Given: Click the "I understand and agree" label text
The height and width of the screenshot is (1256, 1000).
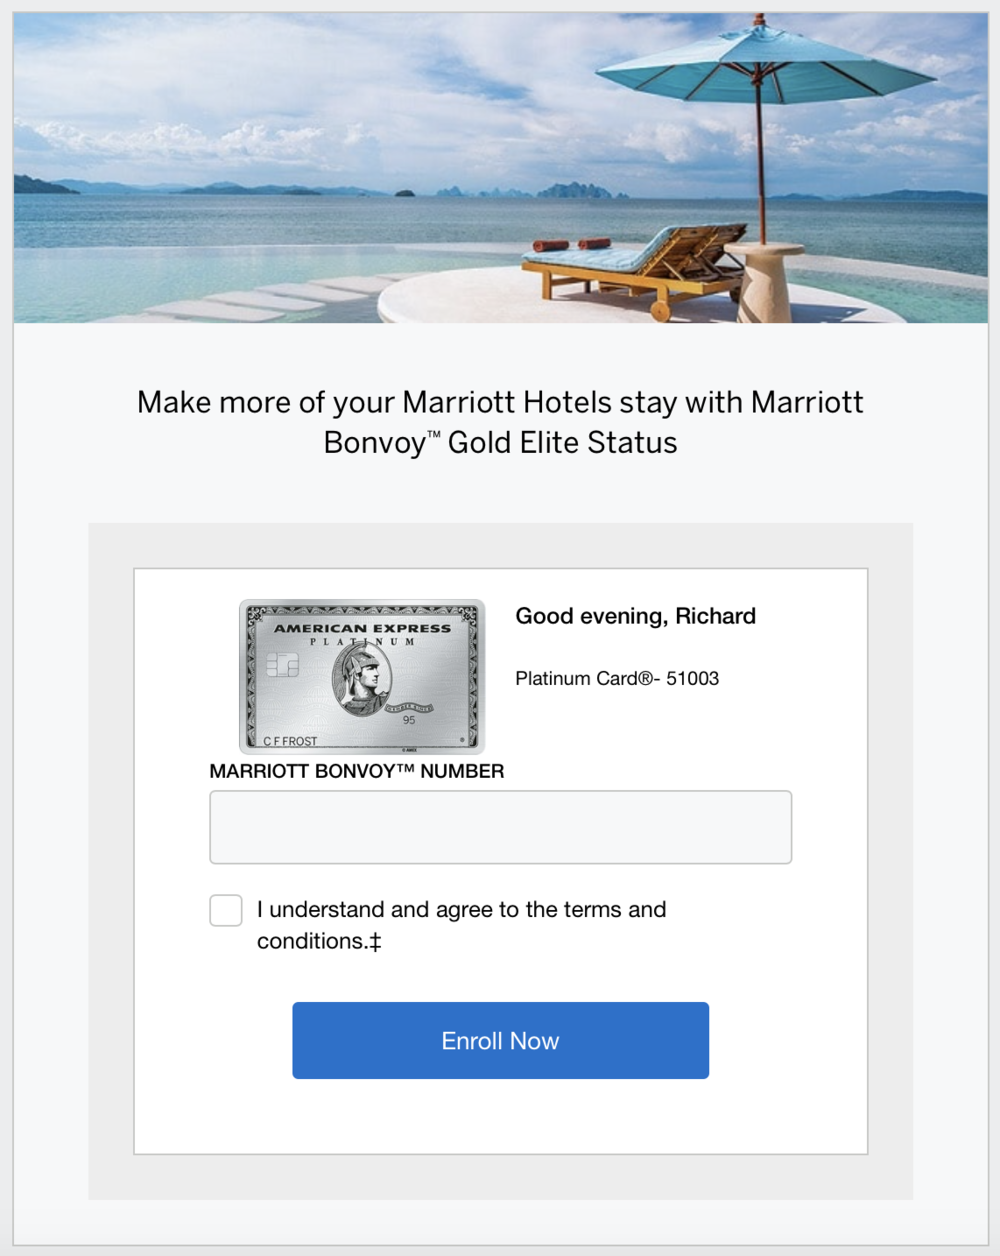Looking at the screenshot, I should click(x=461, y=910).
